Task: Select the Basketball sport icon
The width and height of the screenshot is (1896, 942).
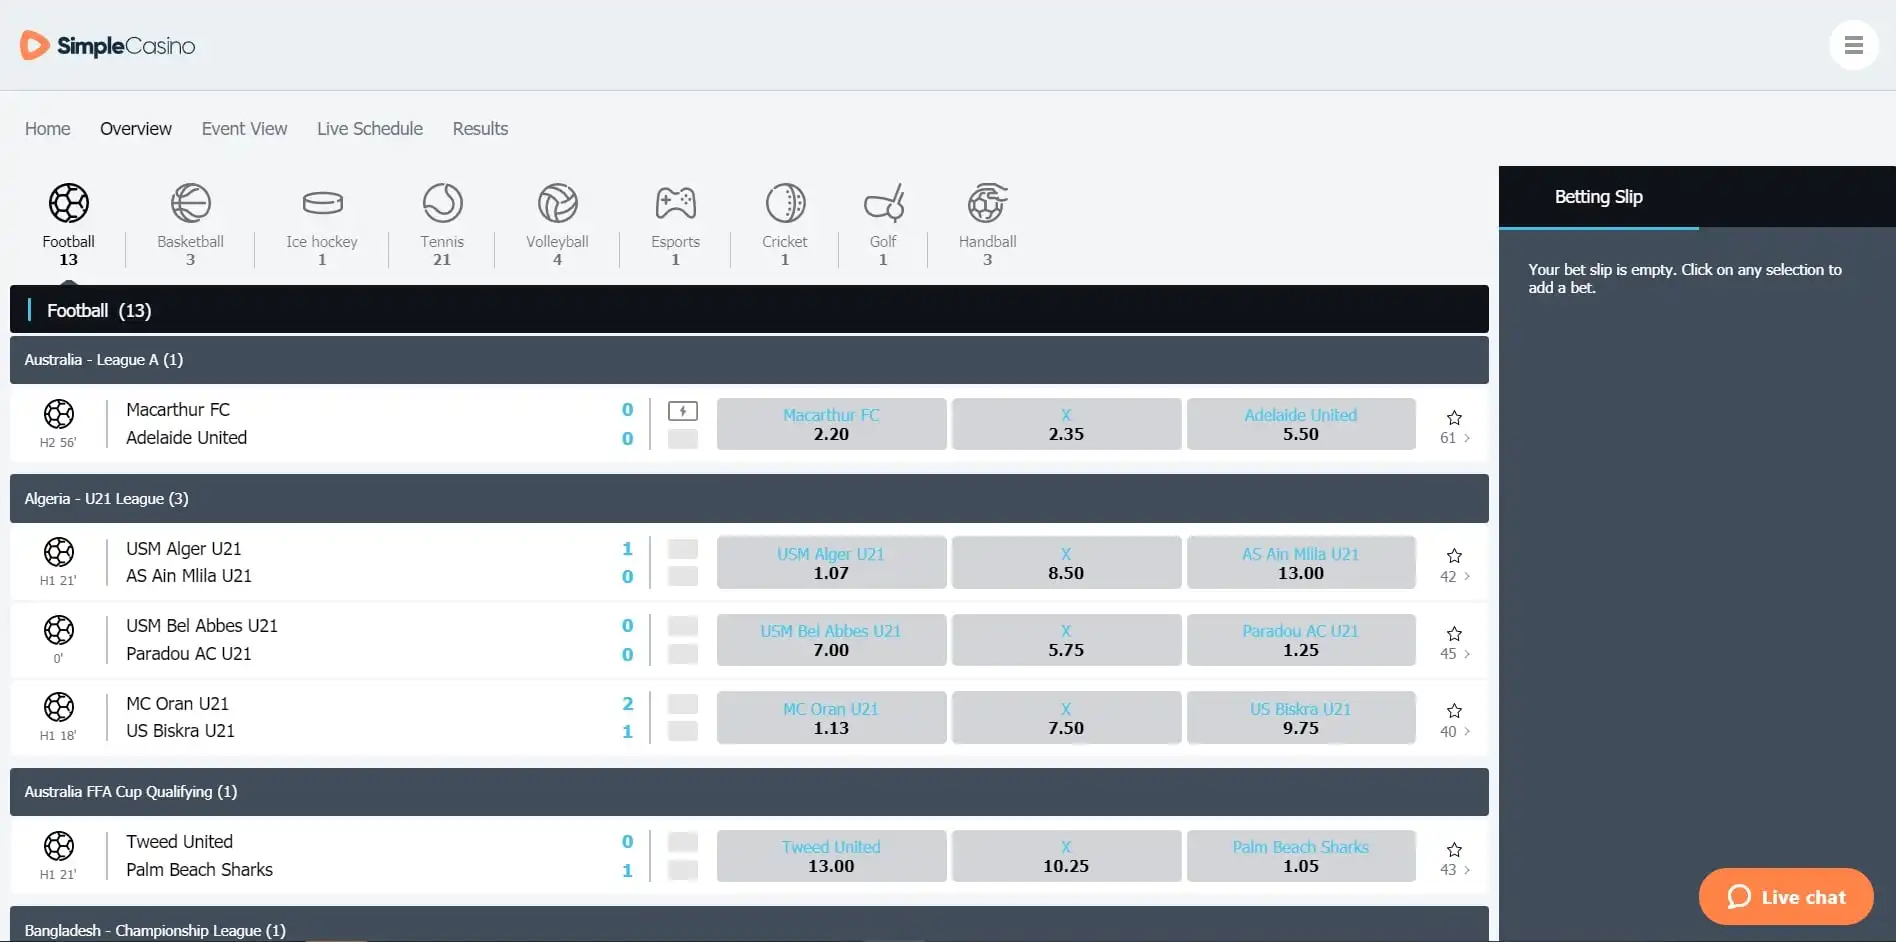Action: click(190, 204)
